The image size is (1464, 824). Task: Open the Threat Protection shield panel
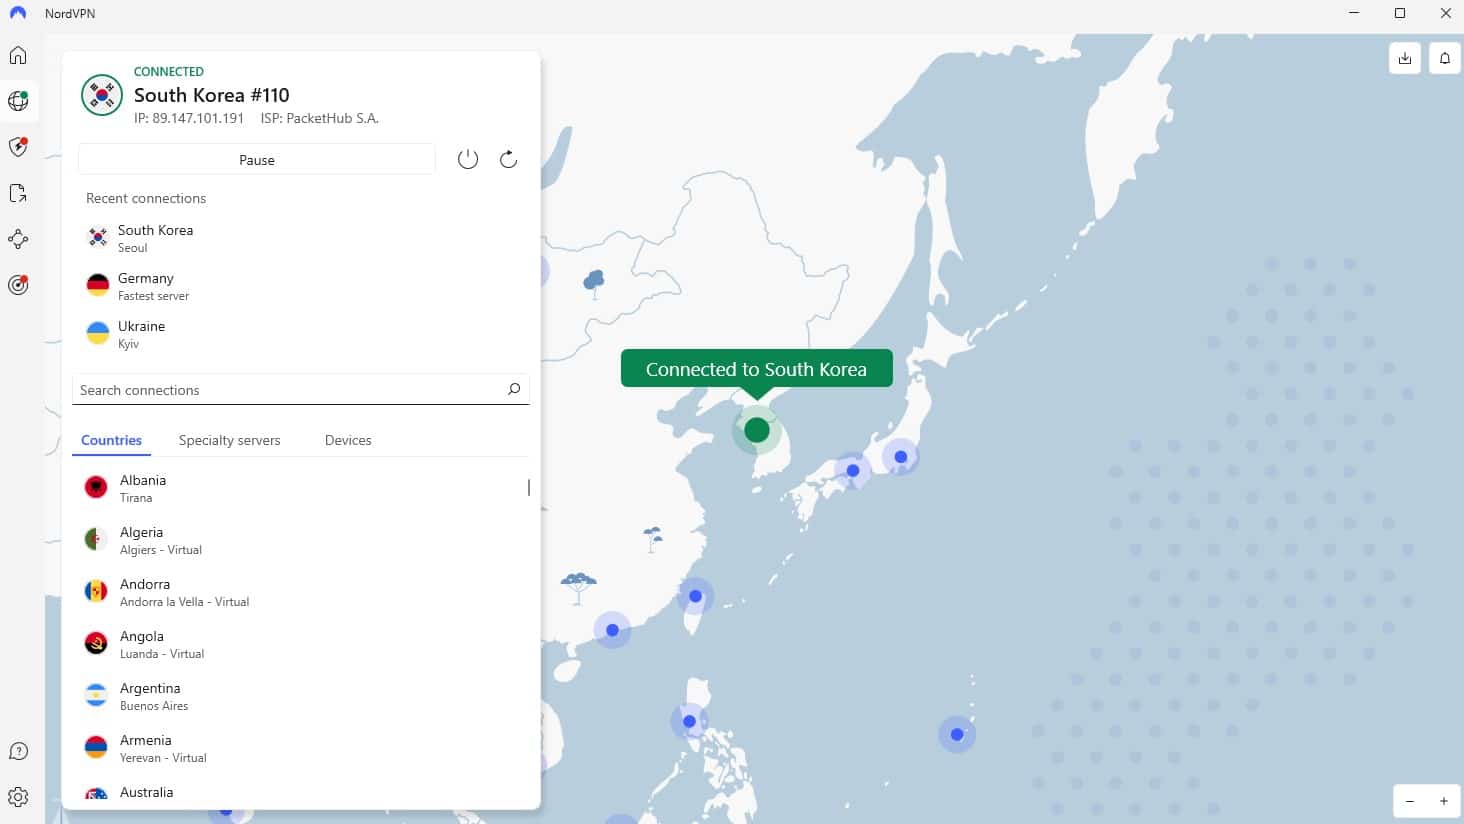tap(18, 146)
